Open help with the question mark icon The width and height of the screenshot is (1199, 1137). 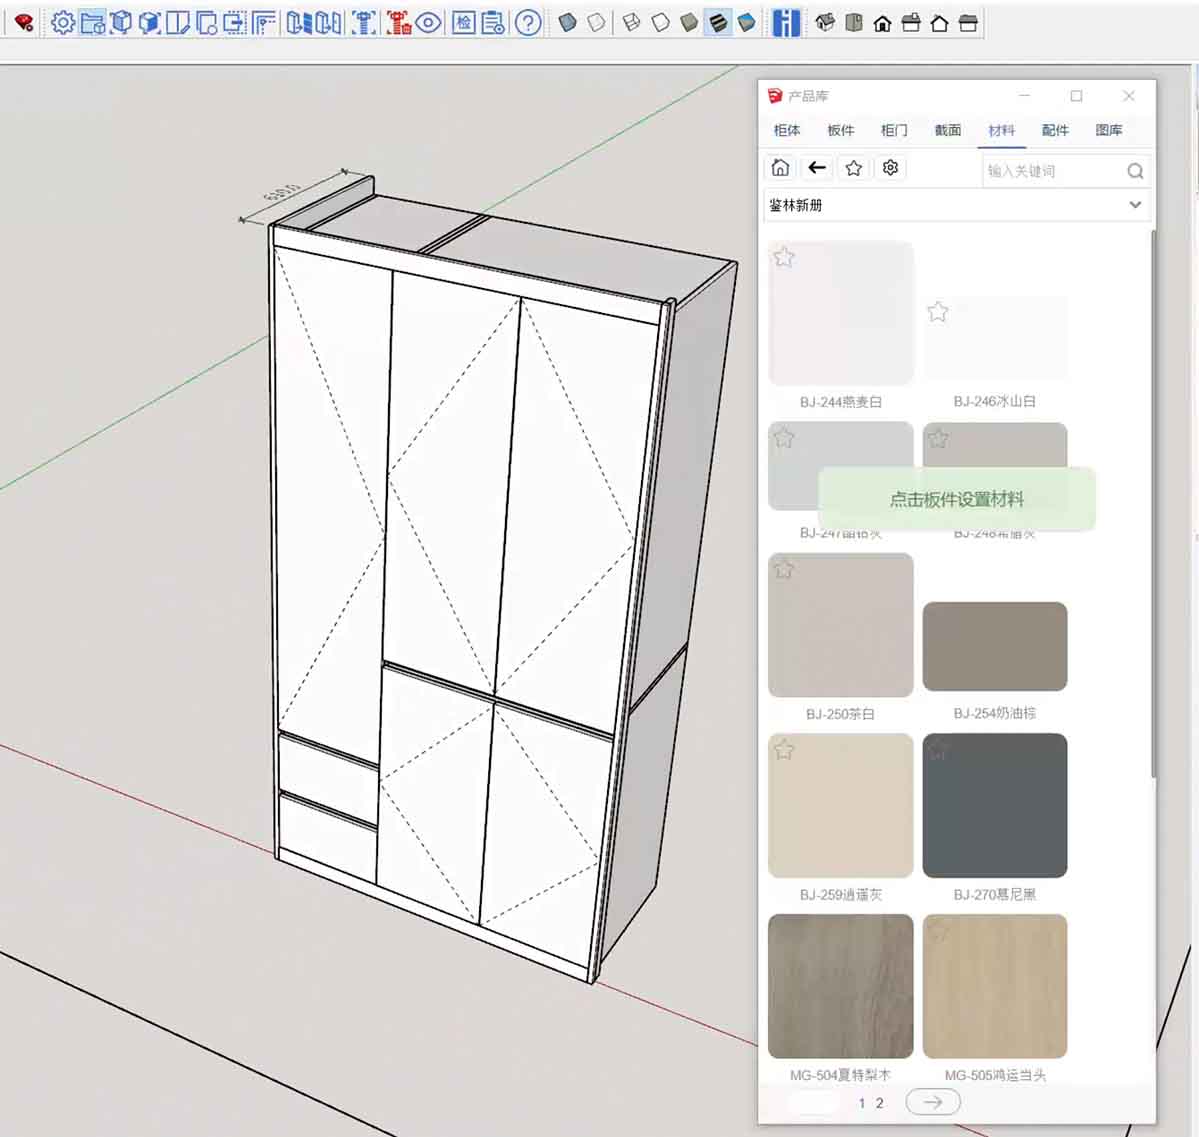[528, 22]
